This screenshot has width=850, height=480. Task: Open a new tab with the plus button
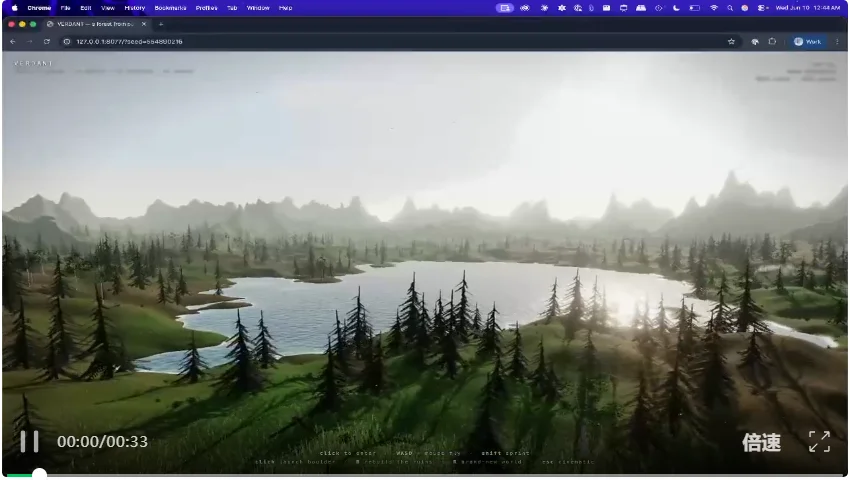(161, 24)
